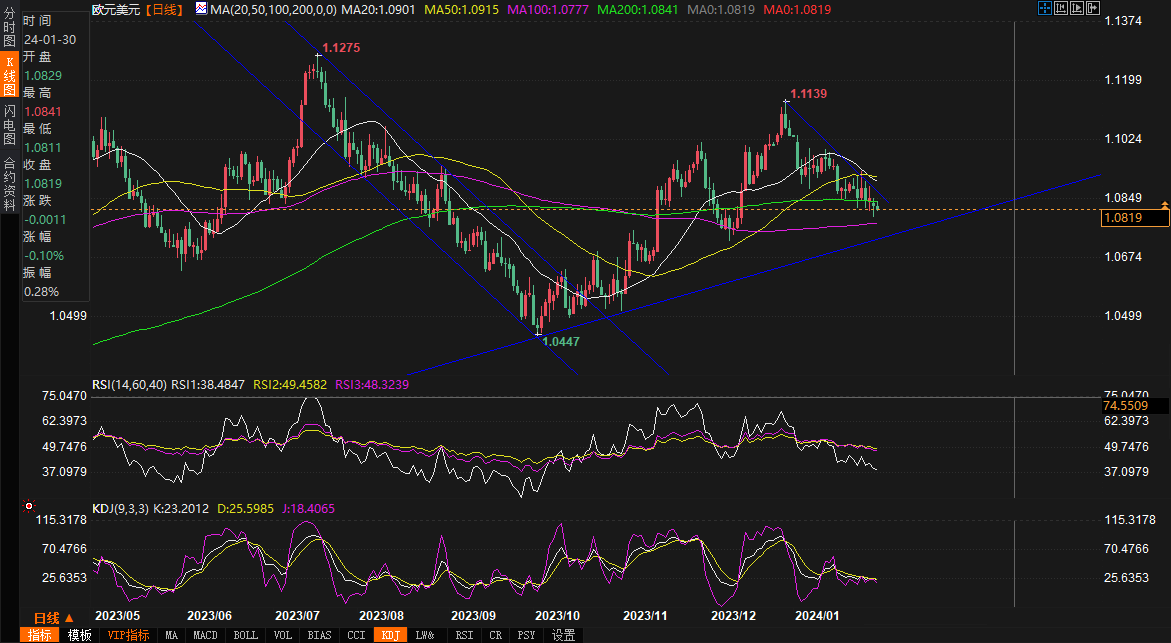Screen dimensions: 1171x643
Task: Open the 设置 settings button
Action: pos(563,635)
